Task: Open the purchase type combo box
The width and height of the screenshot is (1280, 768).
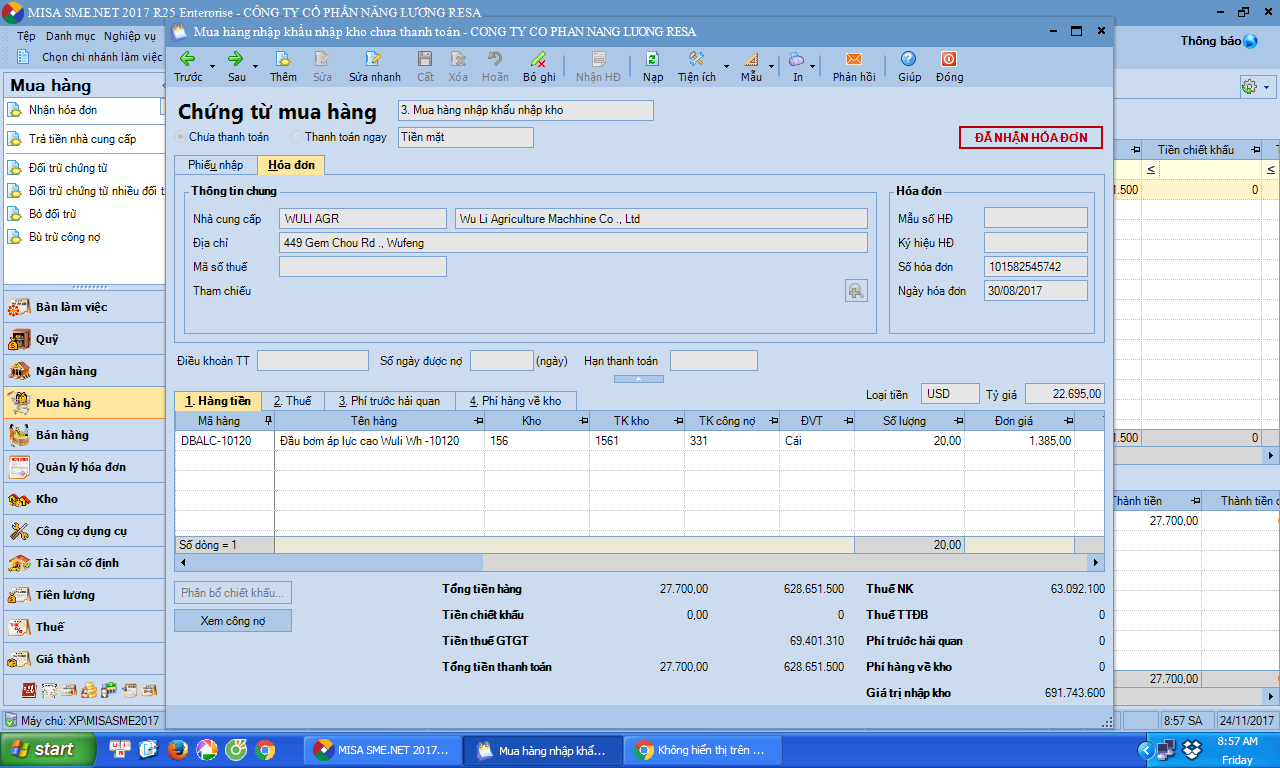Action: click(525, 110)
